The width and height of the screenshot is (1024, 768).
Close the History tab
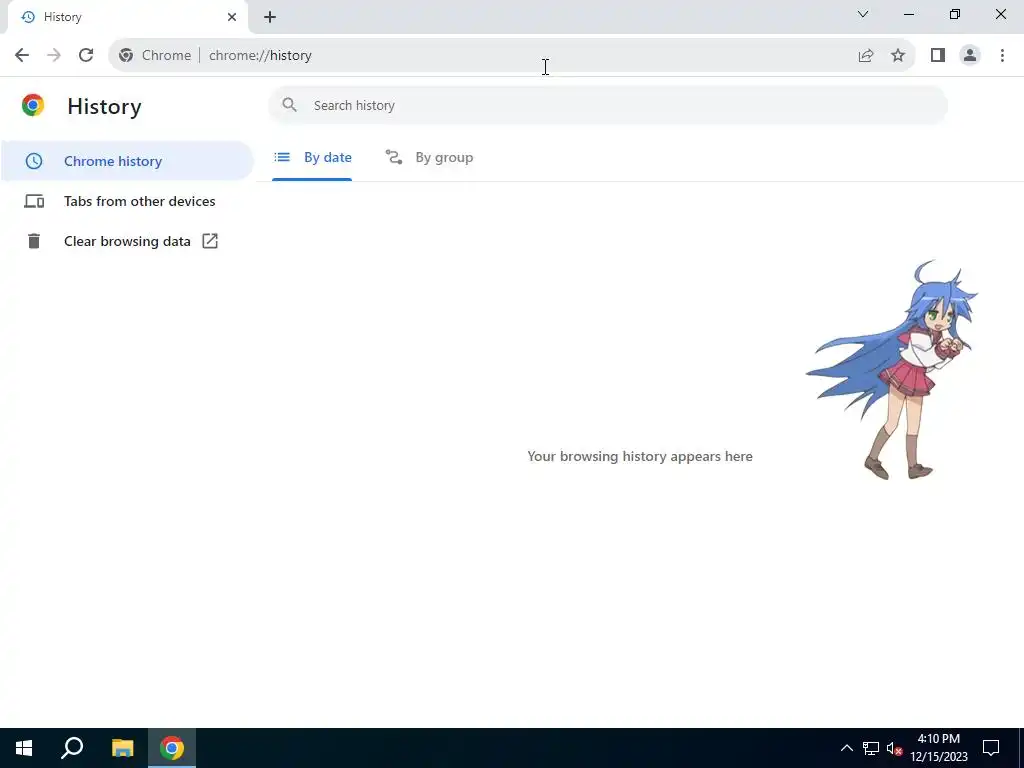[x=232, y=17]
